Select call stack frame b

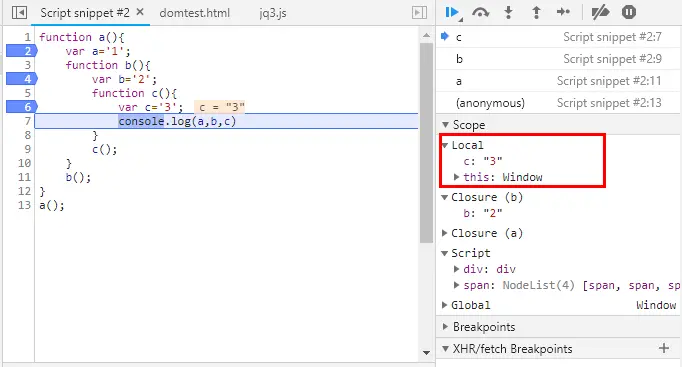(558, 59)
